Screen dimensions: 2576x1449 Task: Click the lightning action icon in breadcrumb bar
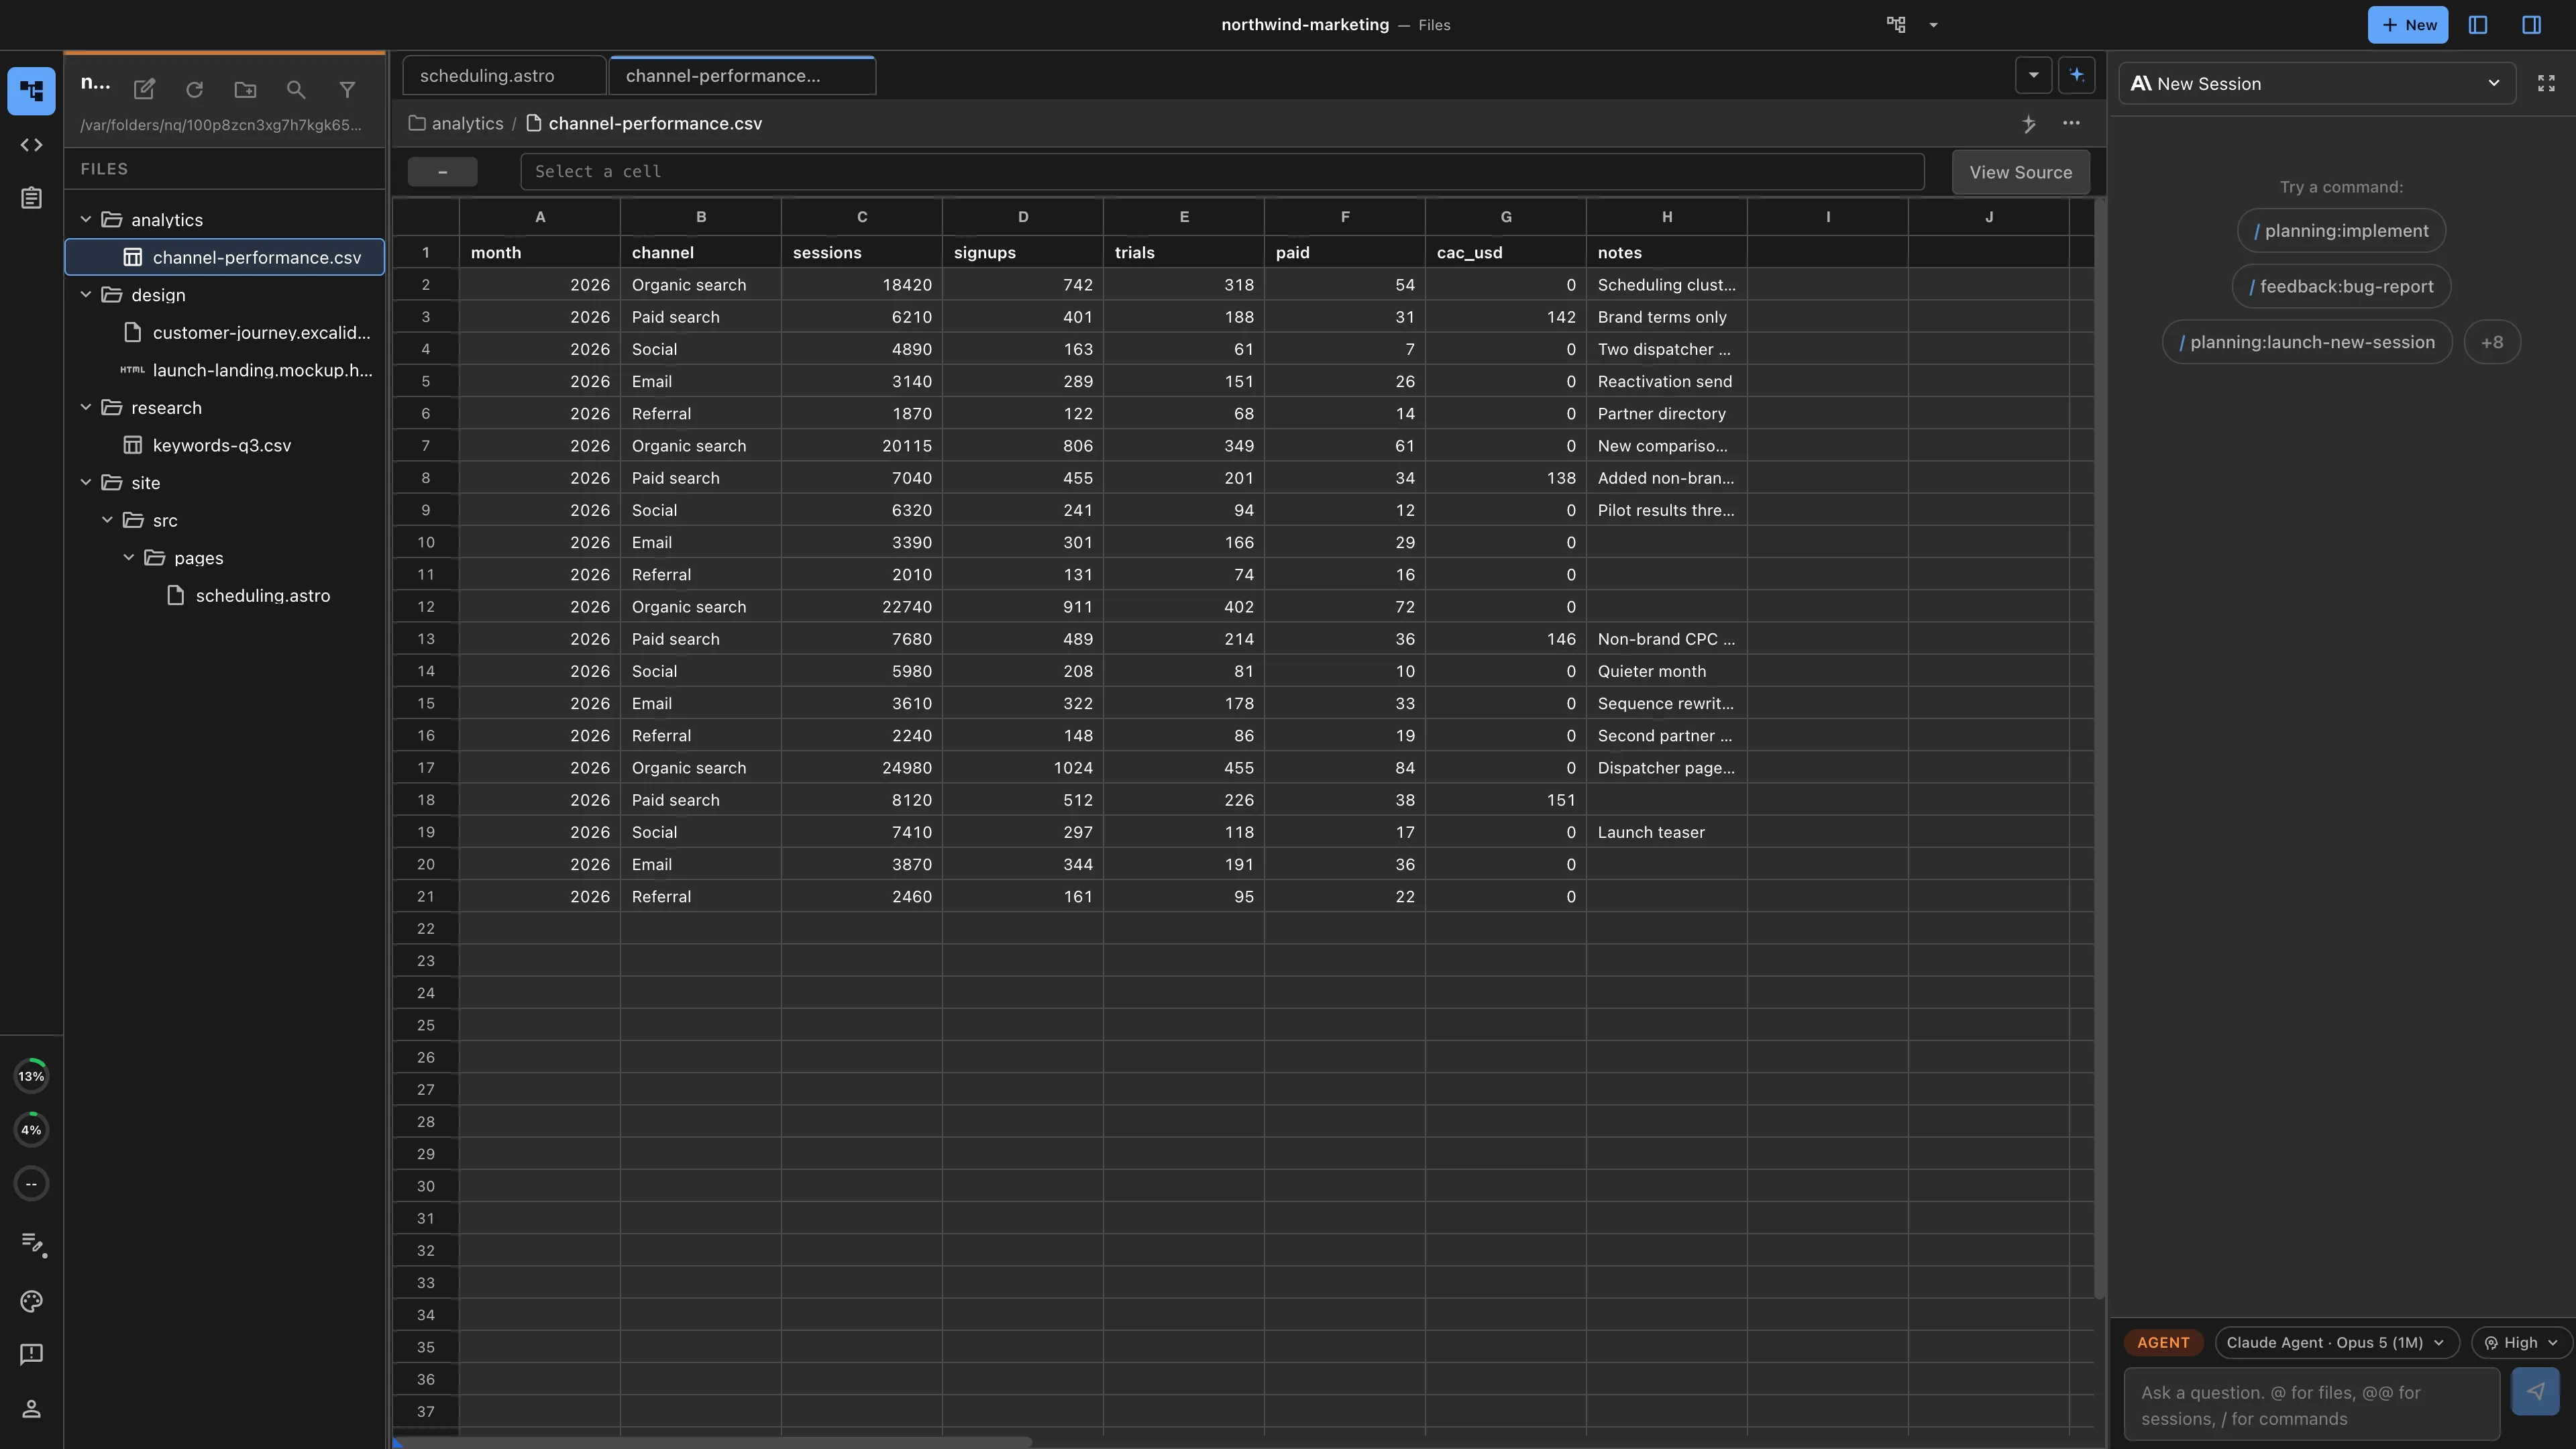2029,123
